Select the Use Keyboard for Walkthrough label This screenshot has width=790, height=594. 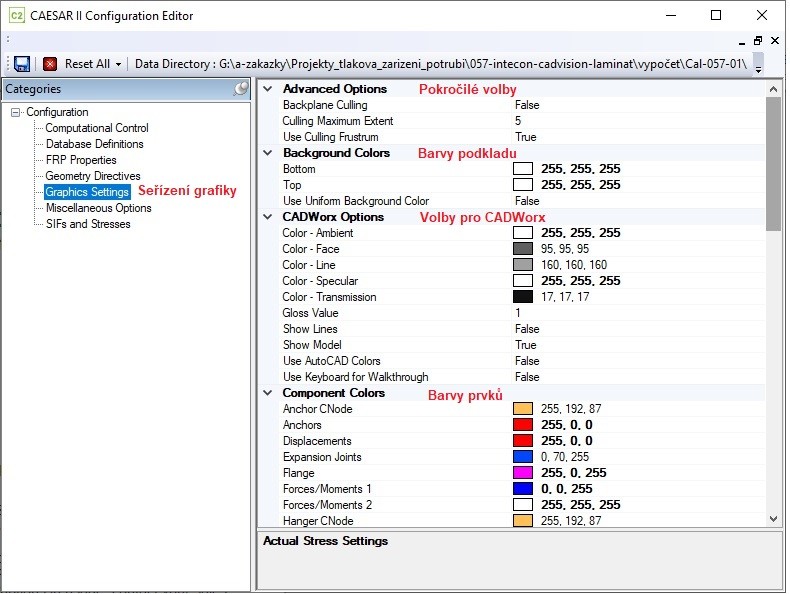(355, 377)
